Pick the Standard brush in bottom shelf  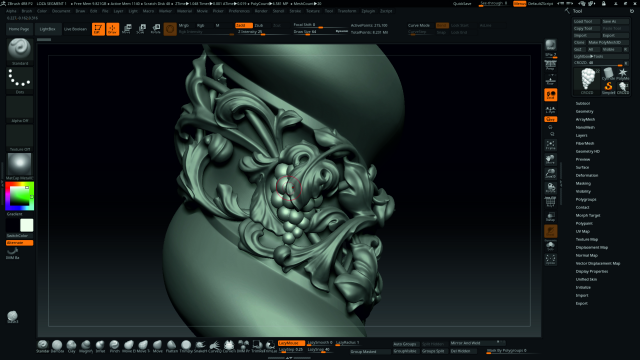click(x=42, y=347)
